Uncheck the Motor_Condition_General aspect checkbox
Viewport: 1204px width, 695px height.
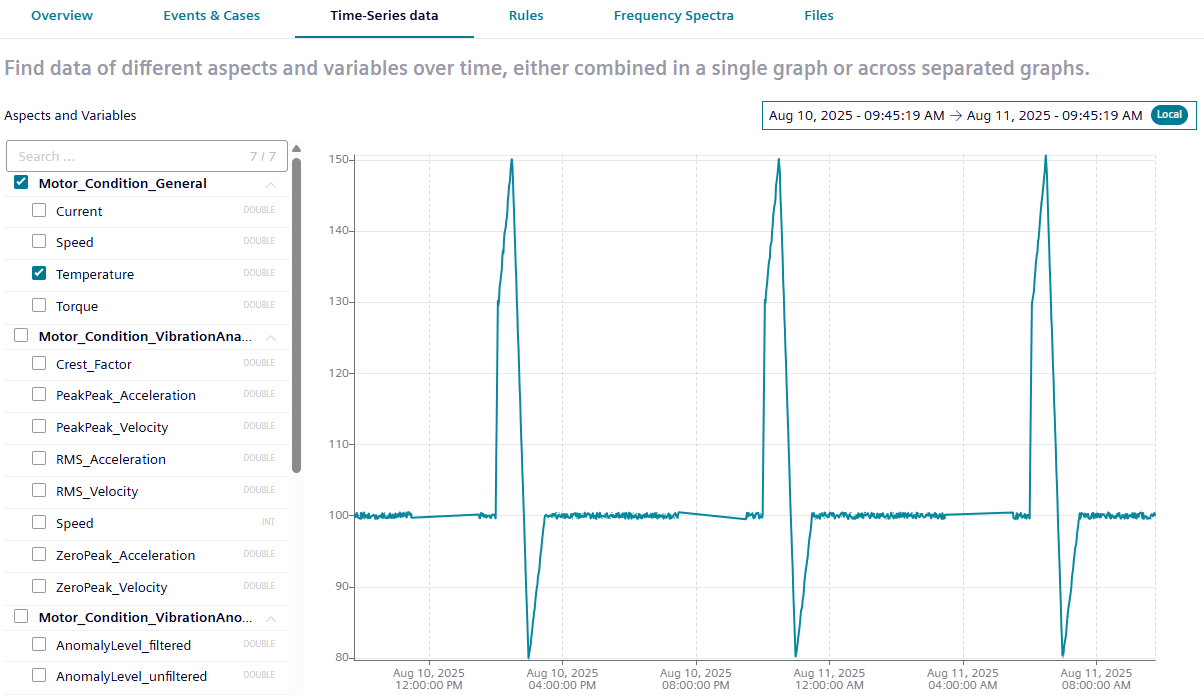21,183
